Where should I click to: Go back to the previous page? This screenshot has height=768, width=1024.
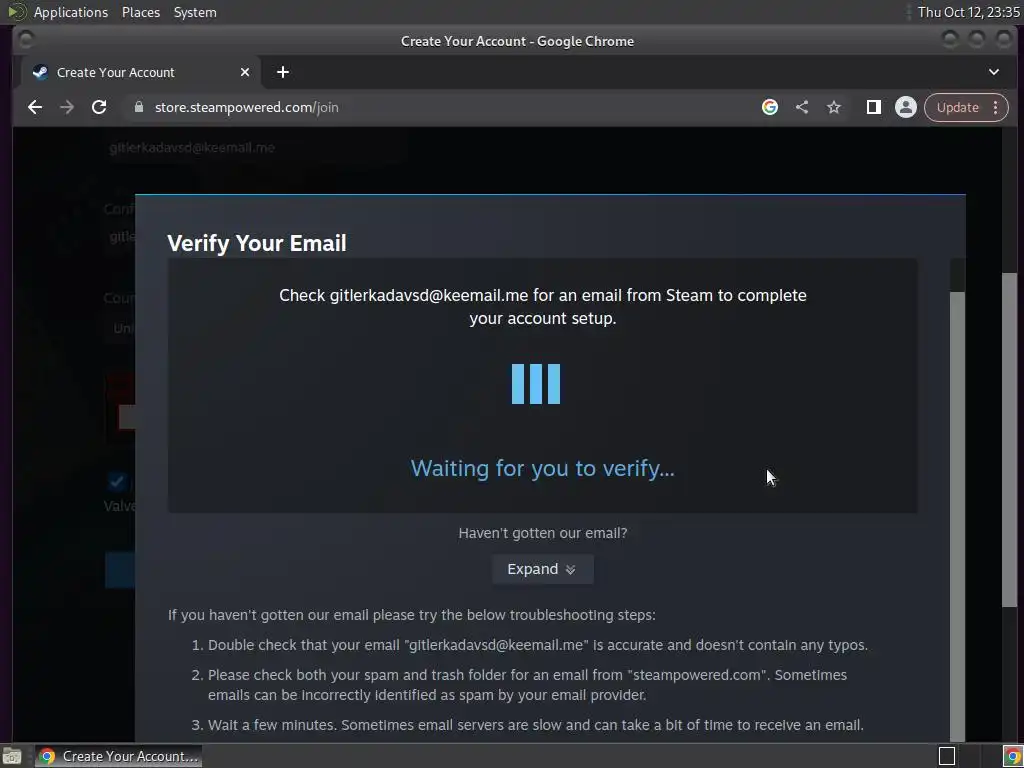point(35,107)
